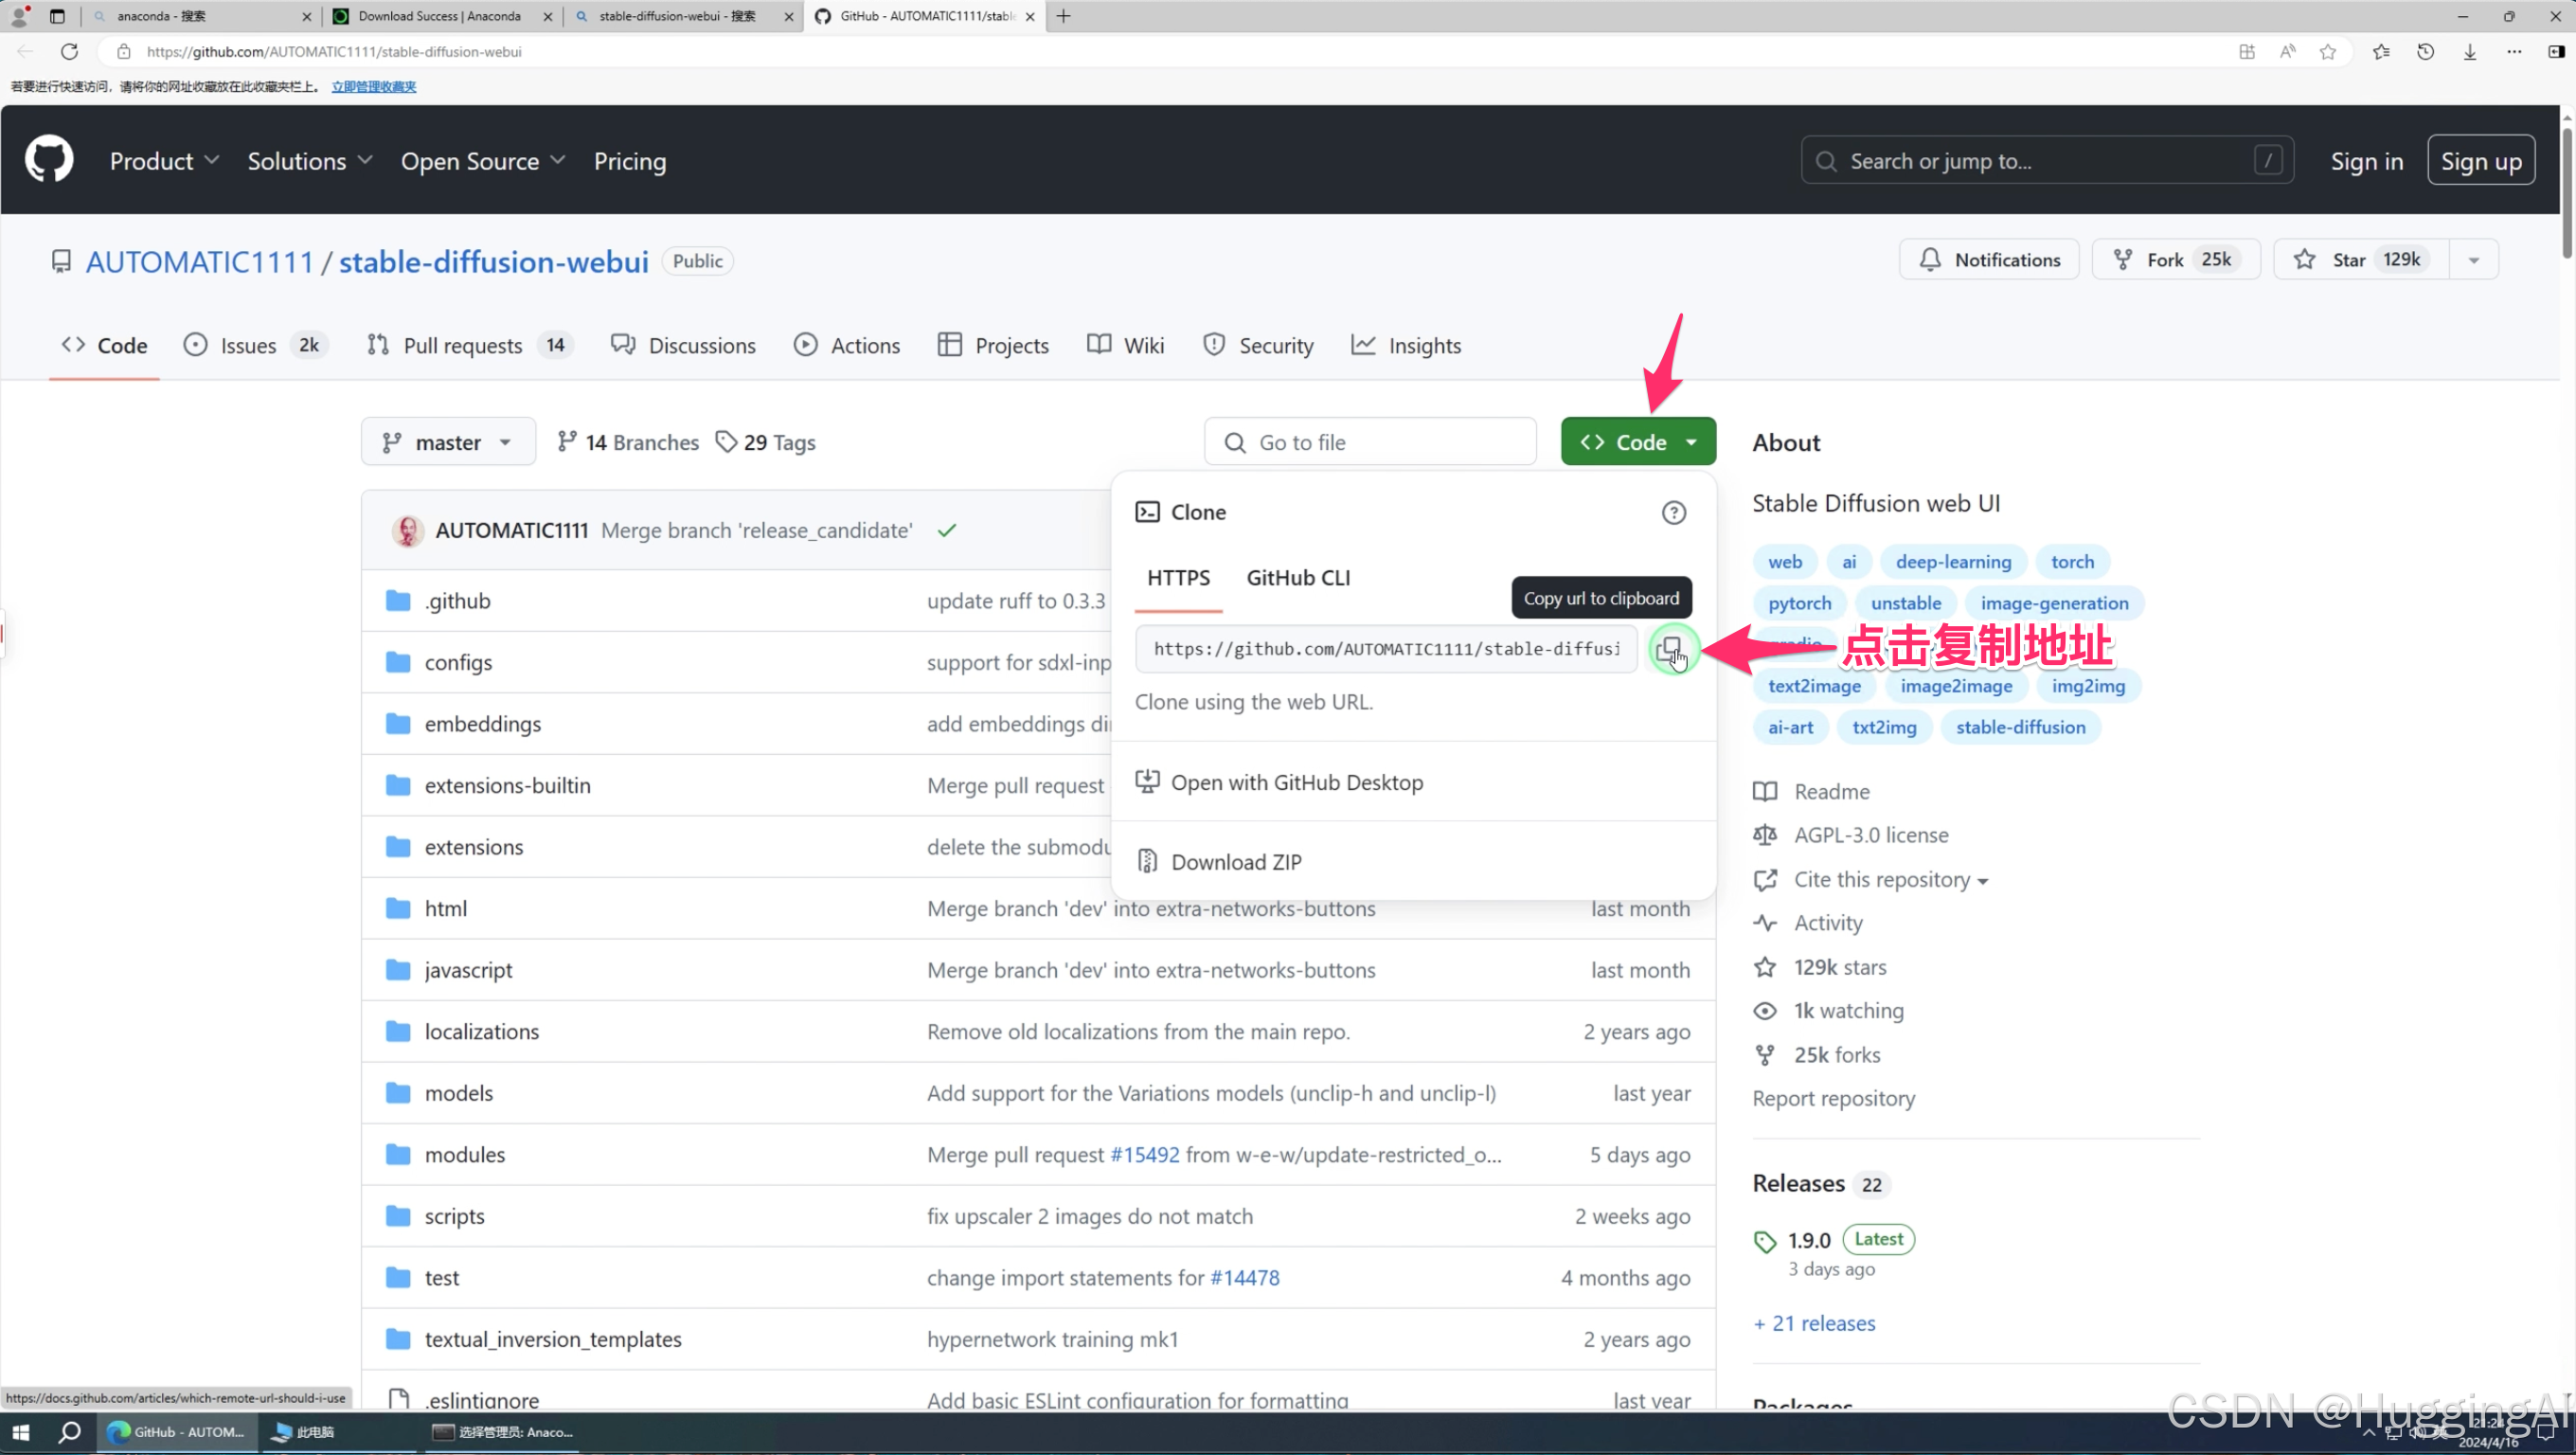This screenshot has height=1455, width=2576.
Task: Click the commit status green checkmark
Action: [946, 531]
